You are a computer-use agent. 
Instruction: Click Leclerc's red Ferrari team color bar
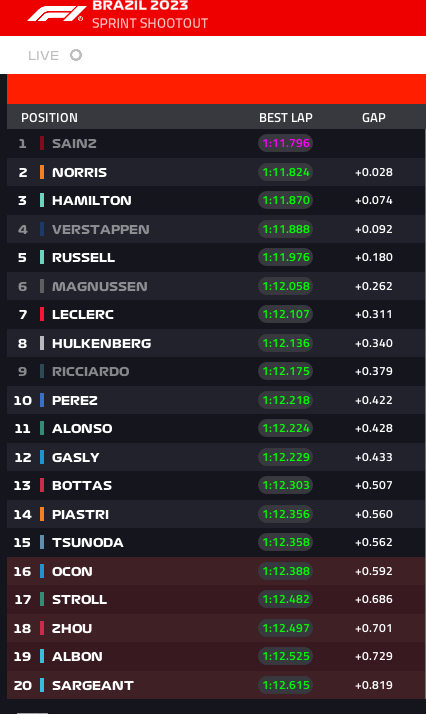pos(42,314)
